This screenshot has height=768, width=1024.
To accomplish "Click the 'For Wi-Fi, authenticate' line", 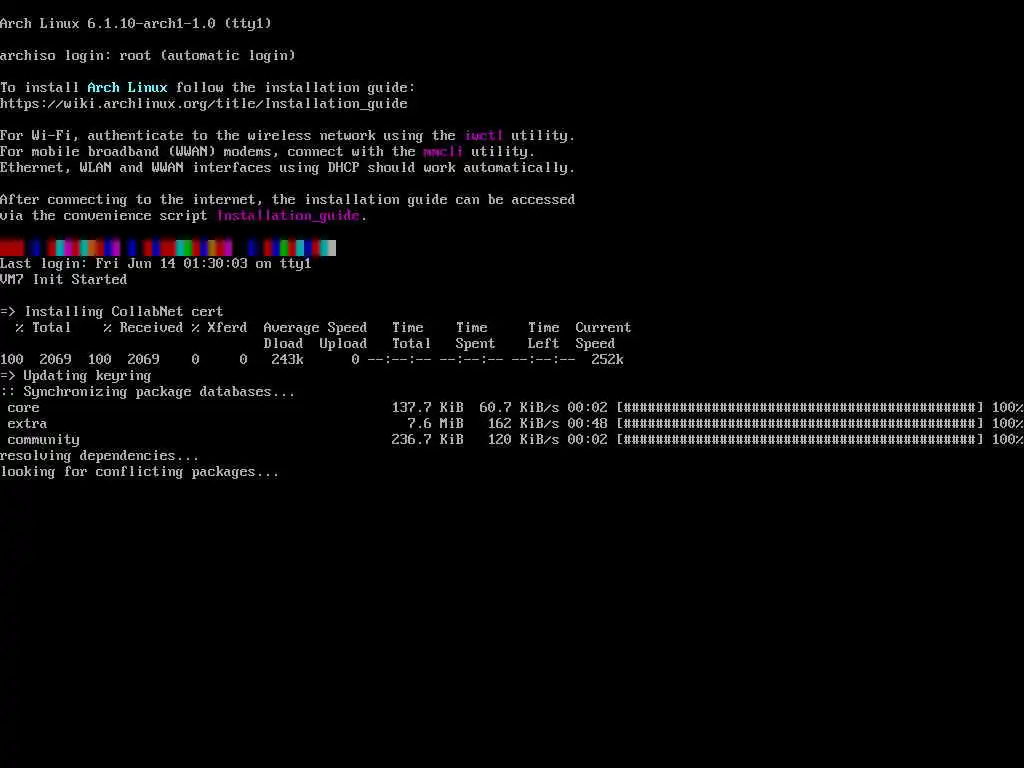I will click(x=287, y=135).
